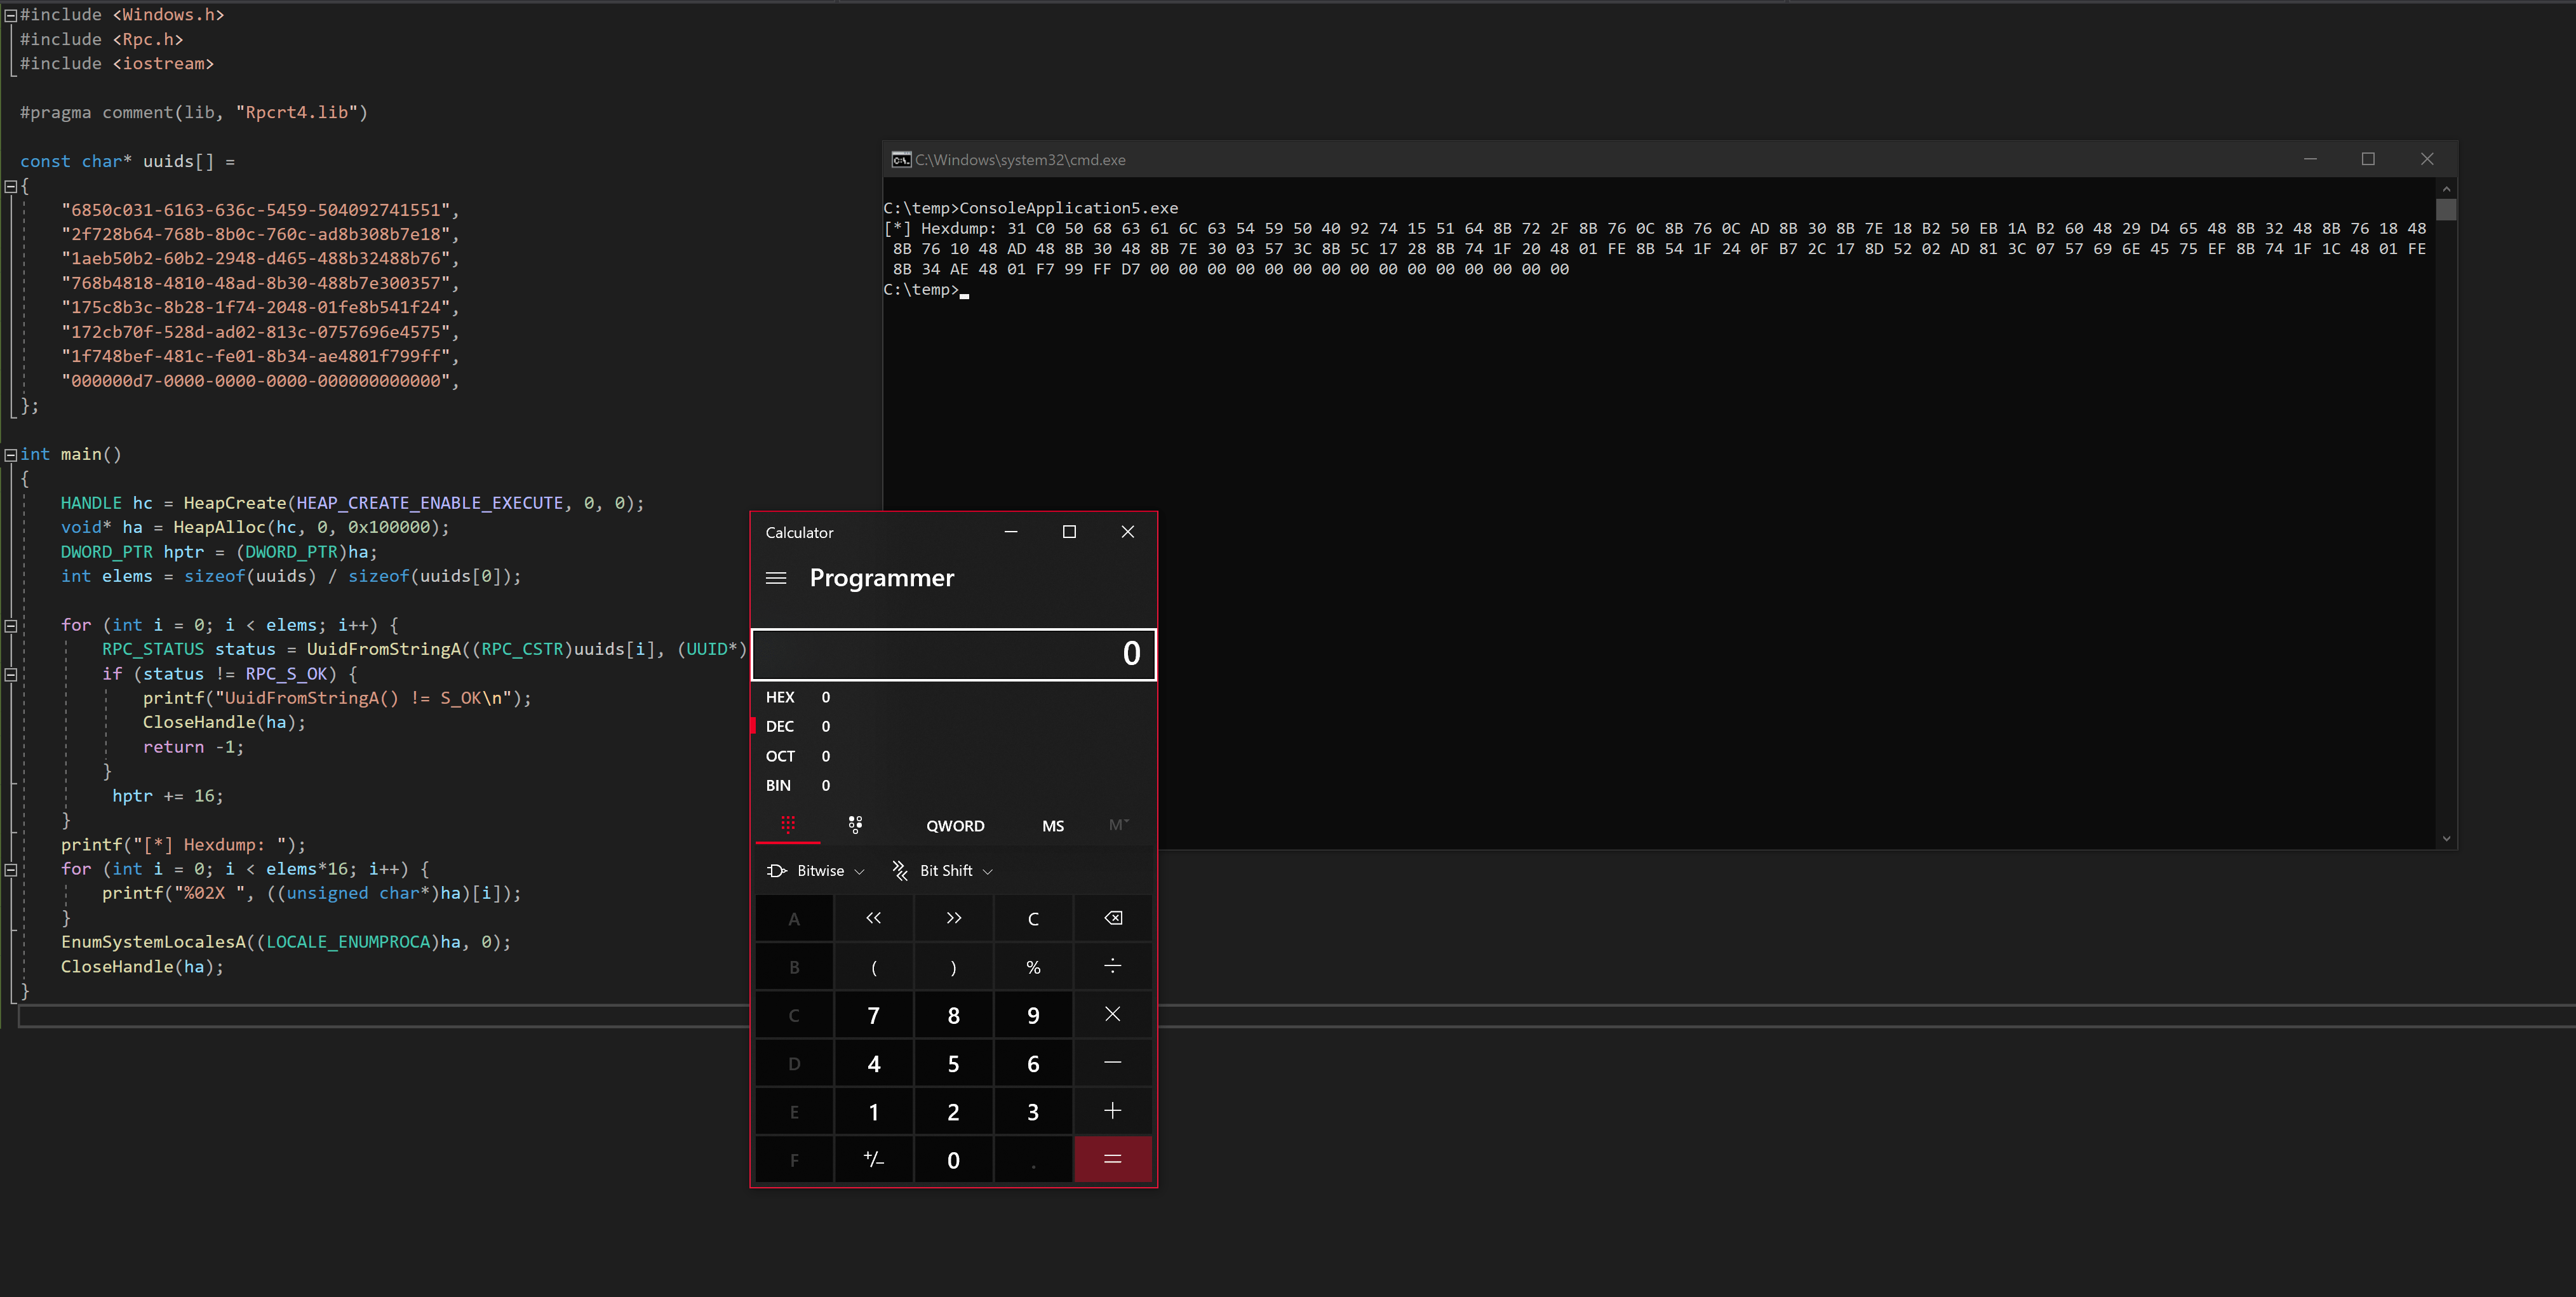Select OCT number base

(x=780, y=756)
